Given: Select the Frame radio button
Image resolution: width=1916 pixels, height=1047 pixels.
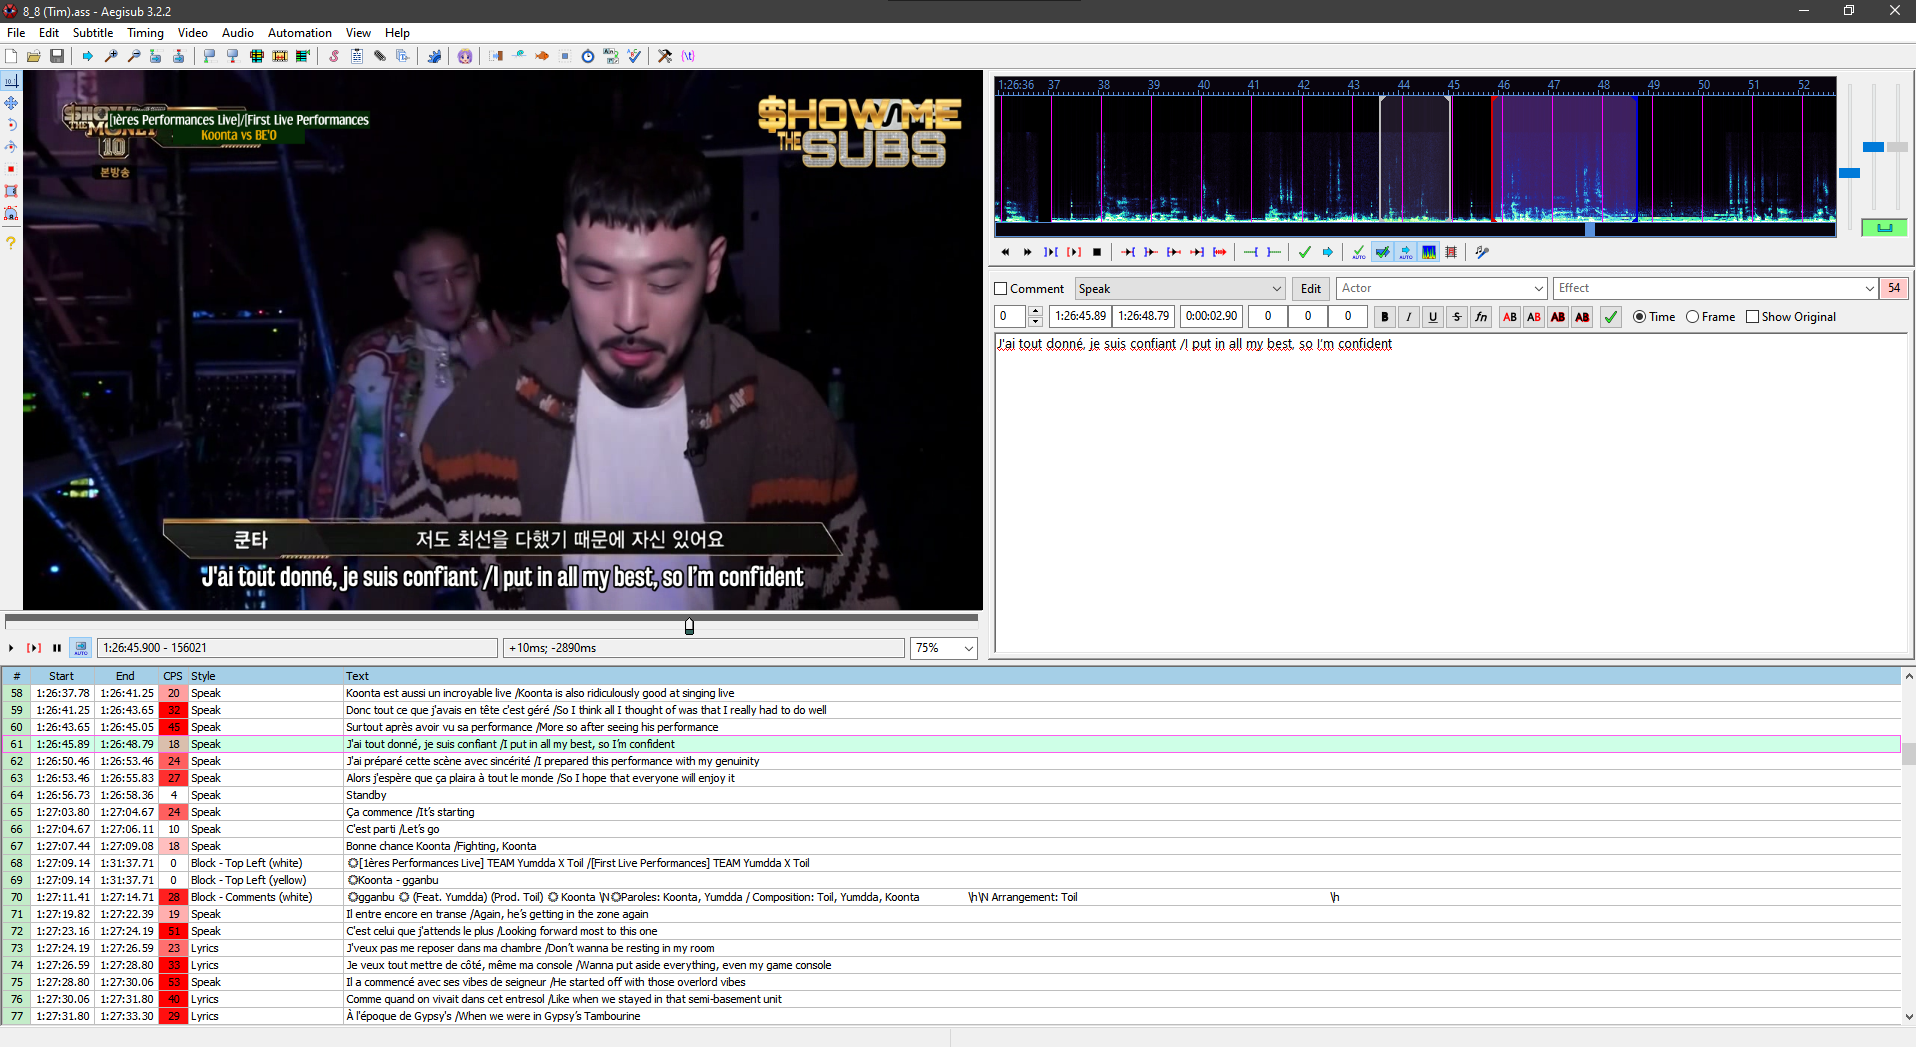Looking at the screenshot, I should point(1693,317).
